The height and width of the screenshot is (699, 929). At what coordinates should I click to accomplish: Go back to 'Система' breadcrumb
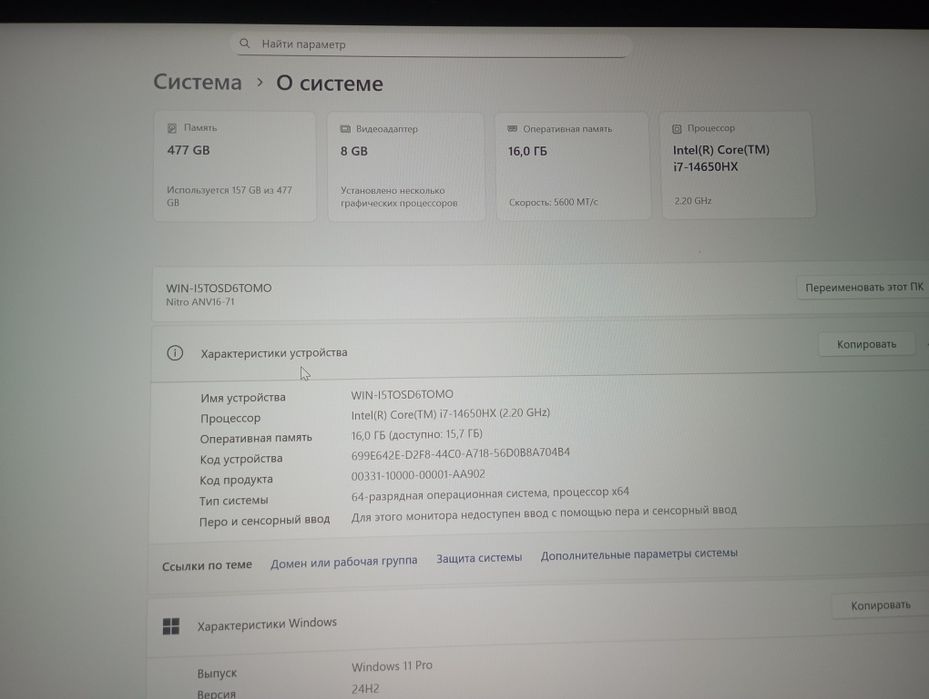click(x=197, y=82)
